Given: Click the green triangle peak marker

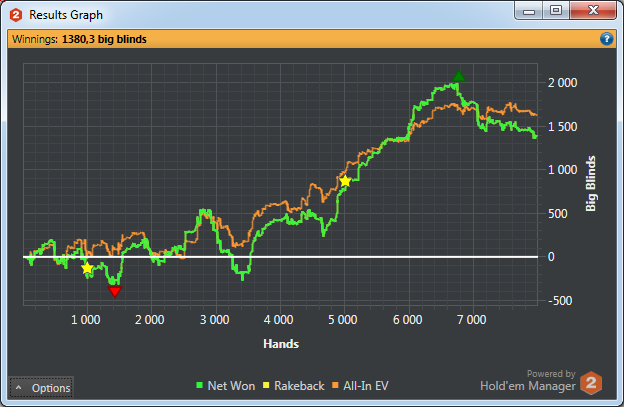Looking at the screenshot, I should pos(459,76).
